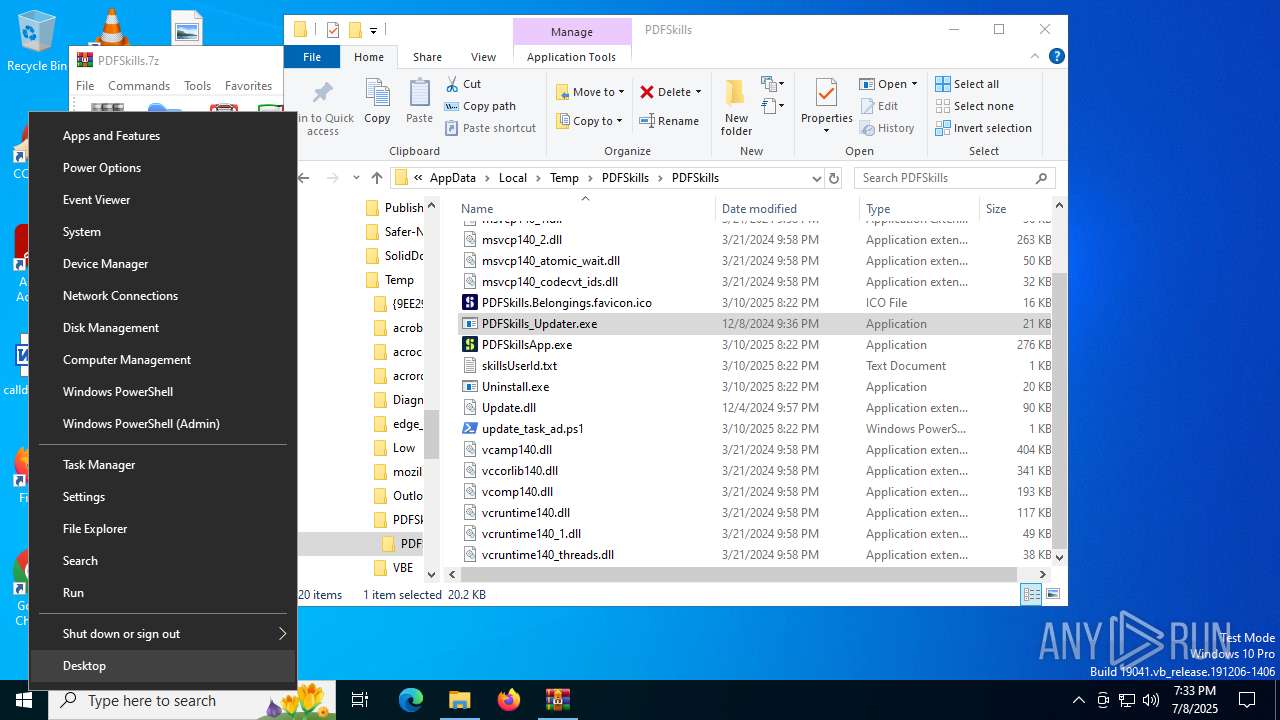Select the PDFSkillsApp.exe file
This screenshot has height=720, width=1280.
click(x=526, y=345)
